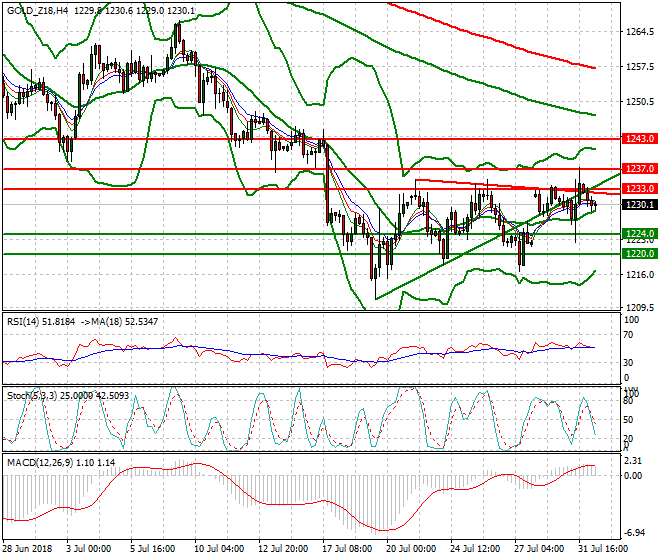
Task: Click the 17 Jul 08:00 time marker
Action: (348, 549)
